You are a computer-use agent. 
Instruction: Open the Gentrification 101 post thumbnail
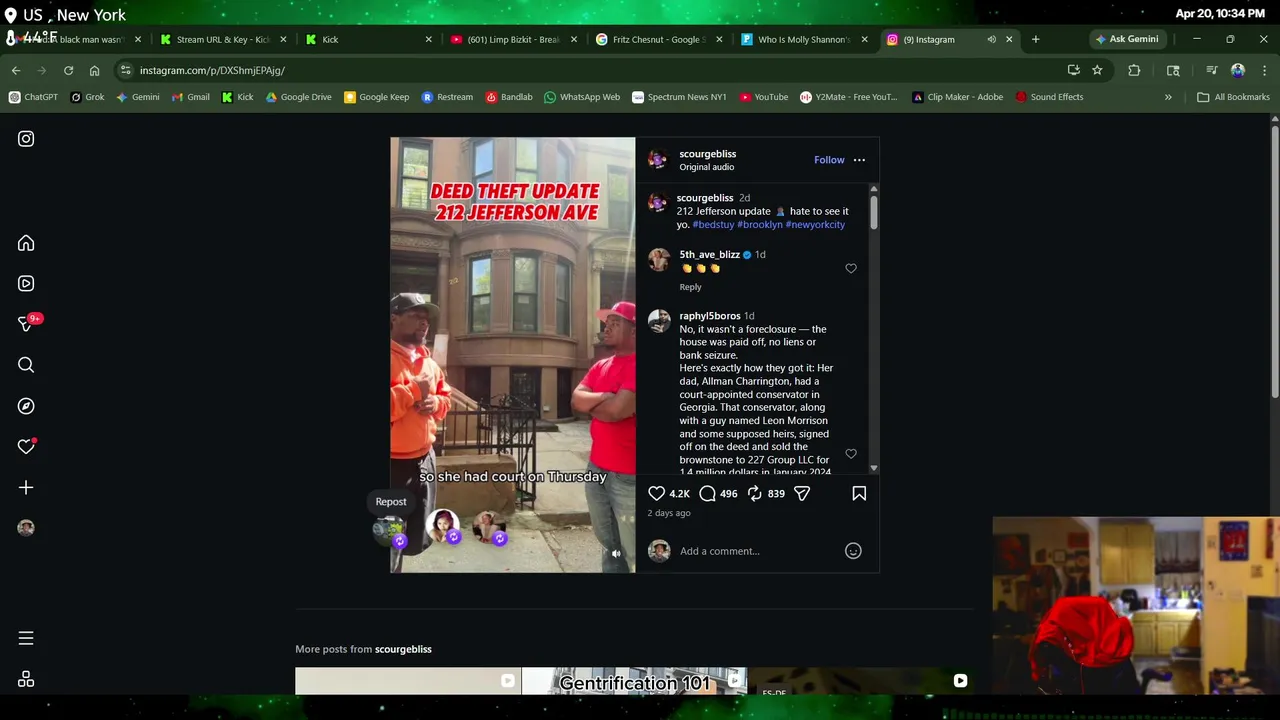click(x=634, y=681)
